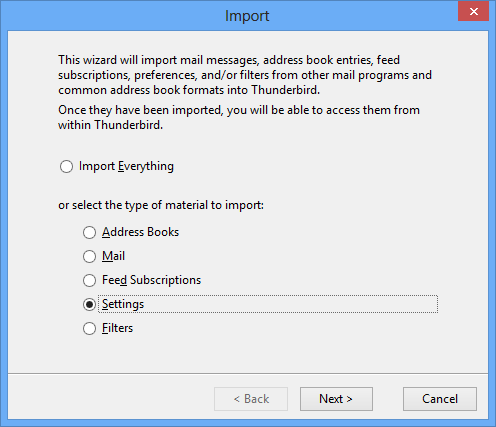Select the Mail radio button
Viewport: 496px width, 427px height.
[x=89, y=256]
